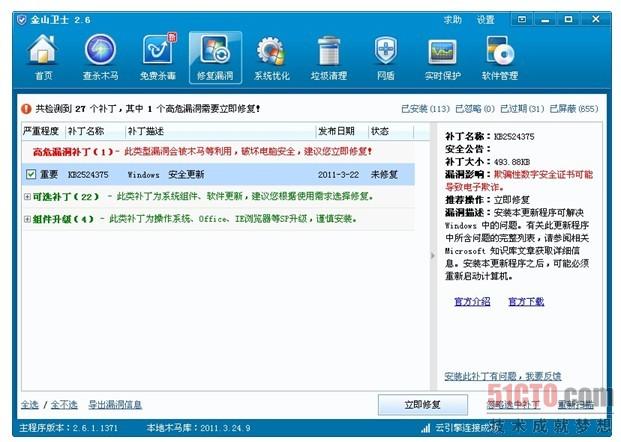Viewport: 621px width, 442px height.
Task: Click 导出漏洞信息 export link
Action: 115,405
